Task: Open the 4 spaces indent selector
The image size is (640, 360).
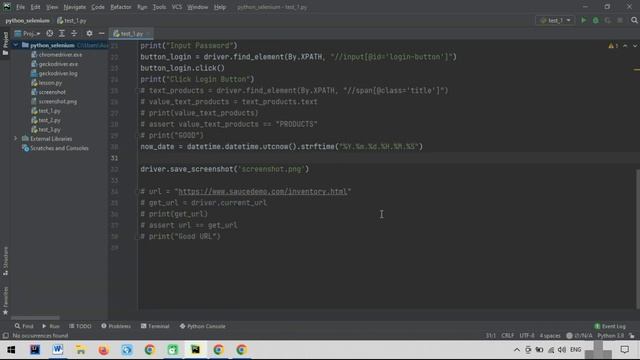Action: 550,336
